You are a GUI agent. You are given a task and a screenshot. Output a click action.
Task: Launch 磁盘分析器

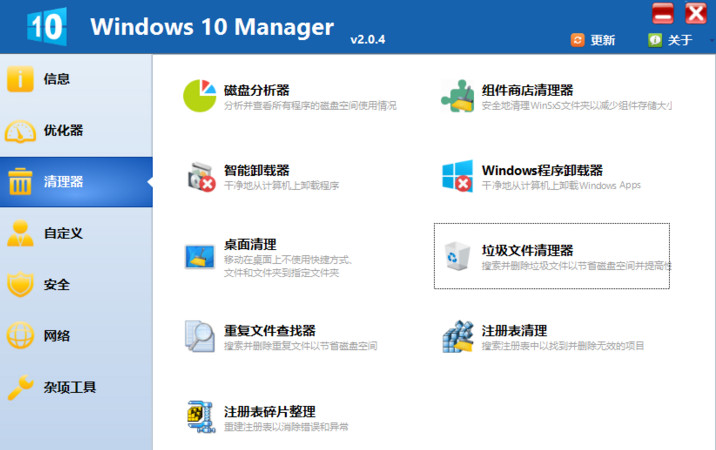click(257, 90)
